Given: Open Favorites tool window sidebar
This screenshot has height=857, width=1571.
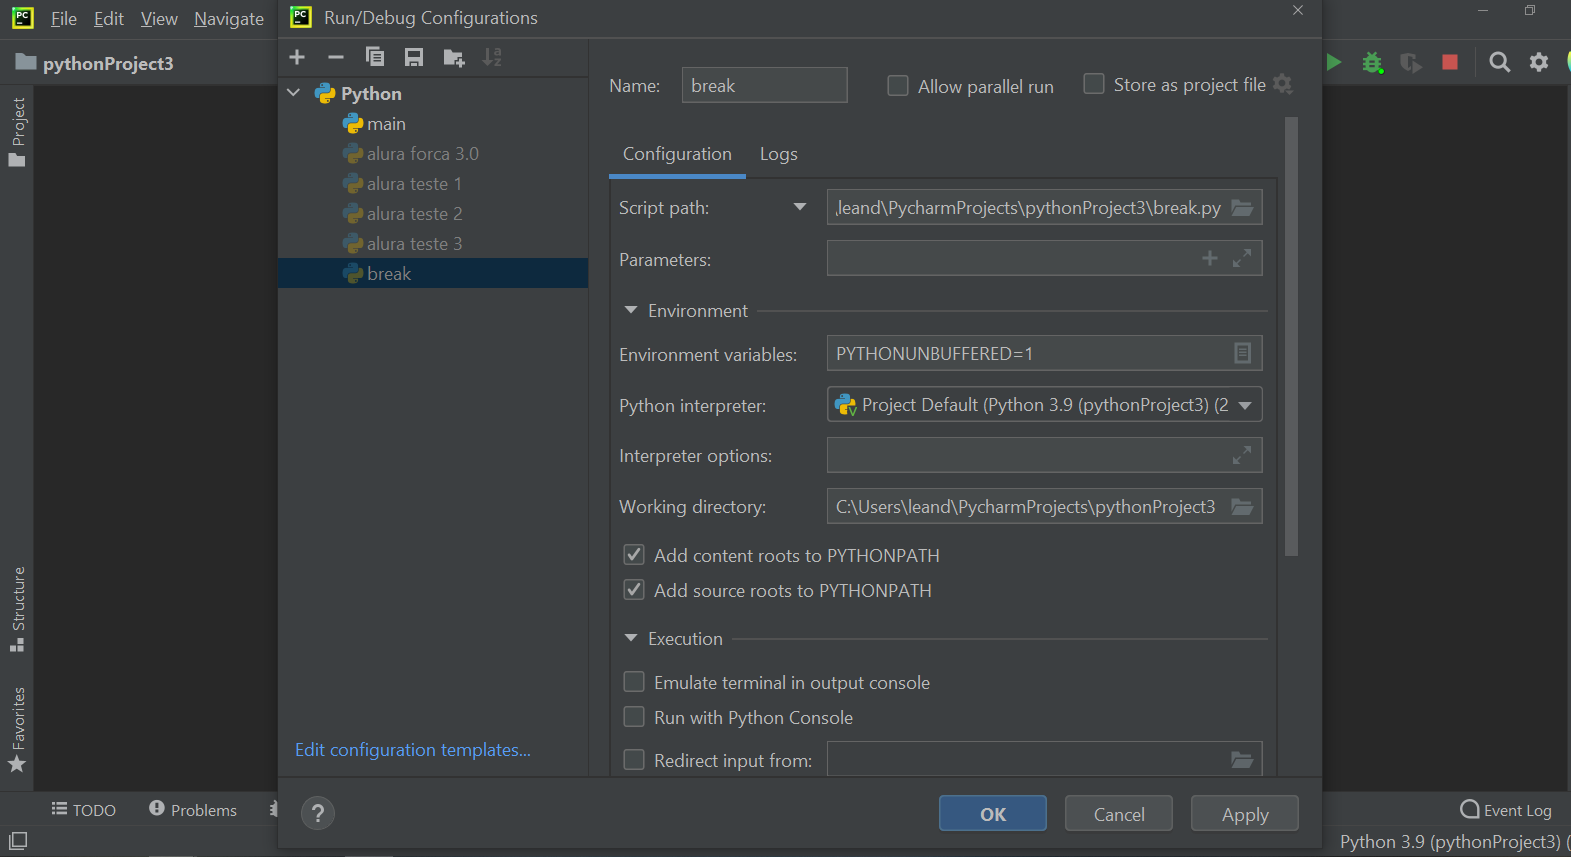Looking at the screenshot, I should click(x=17, y=730).
